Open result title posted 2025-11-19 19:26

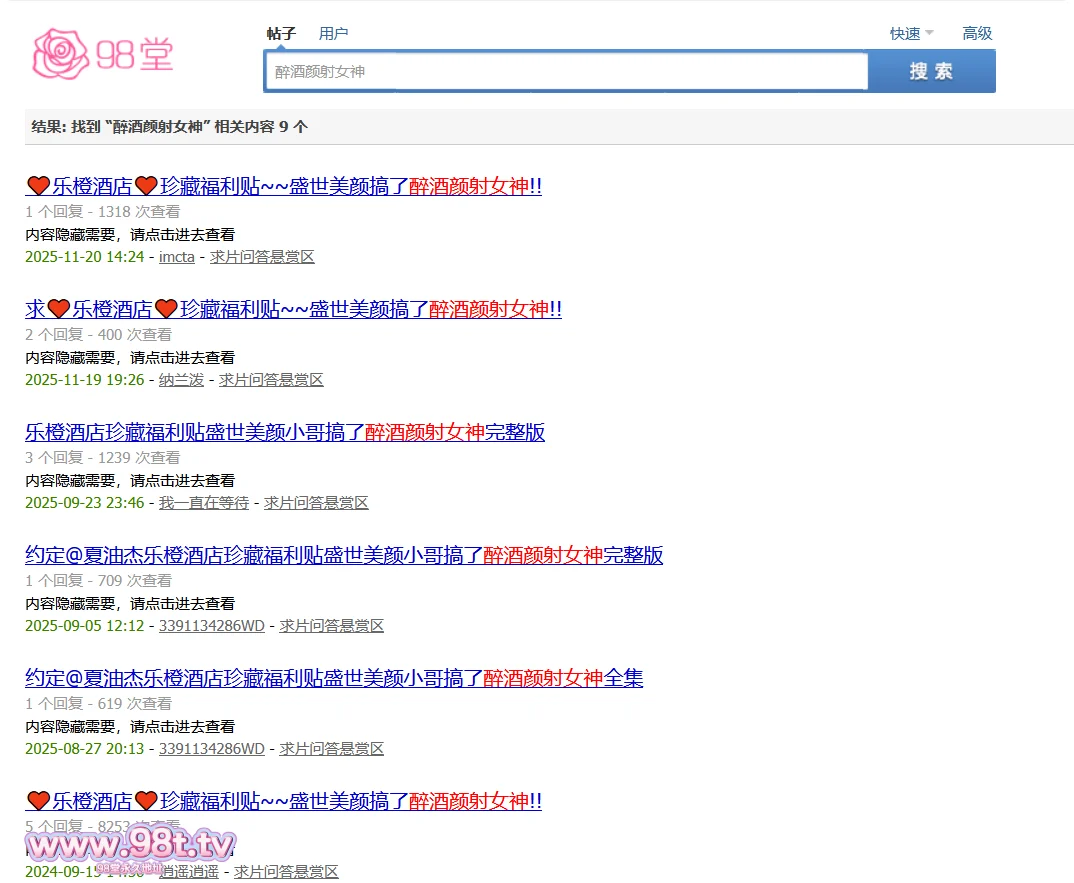click(x=293, y=309)
